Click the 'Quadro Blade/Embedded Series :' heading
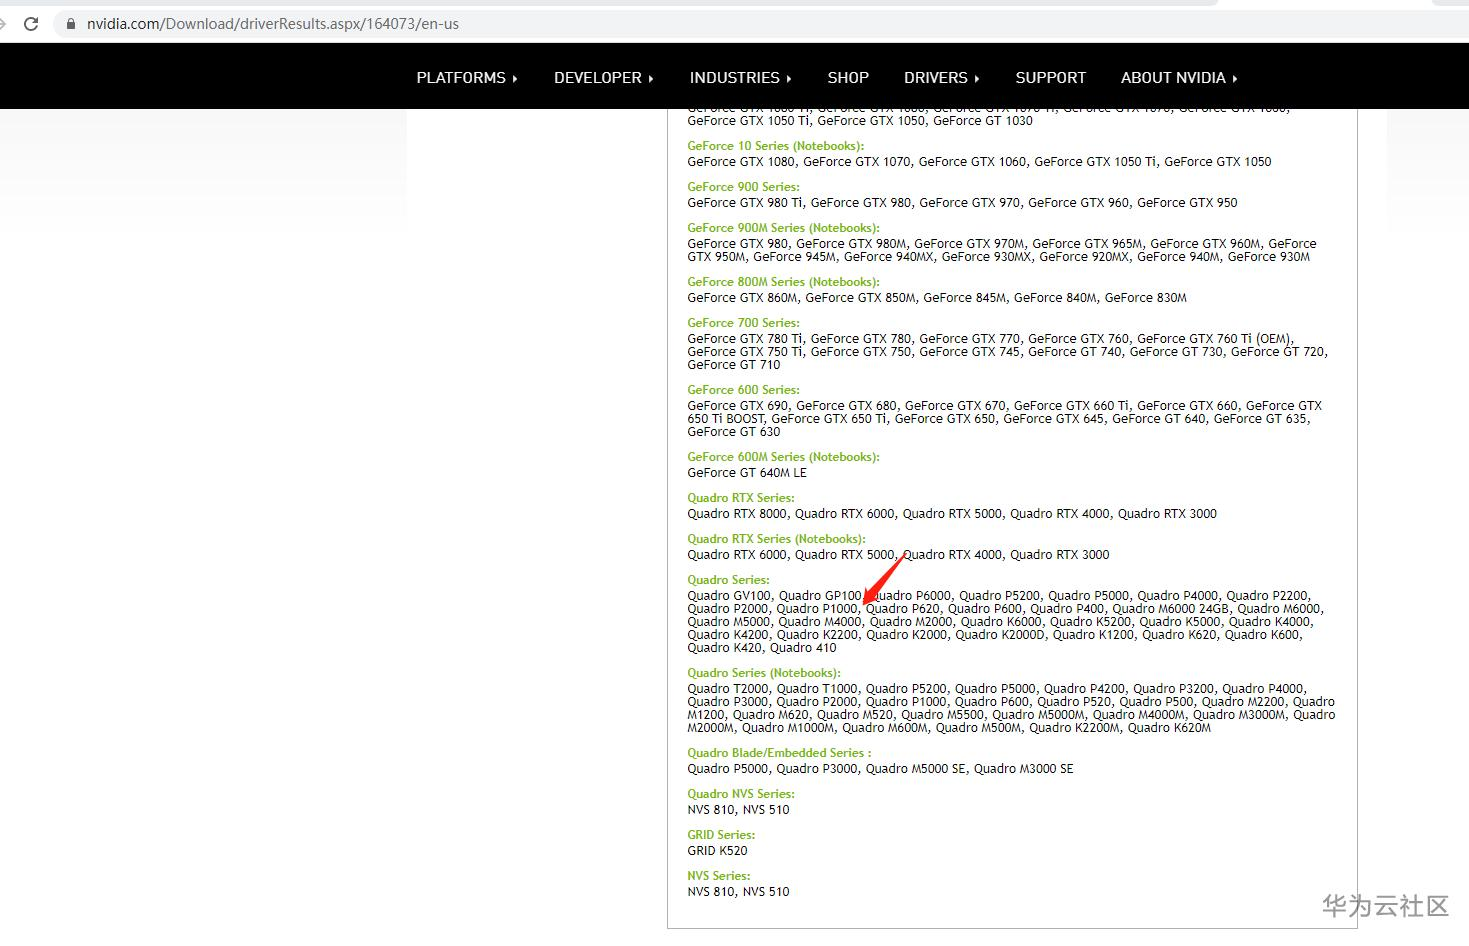The width and height of the screenshot is (1469, 946). 779,753
